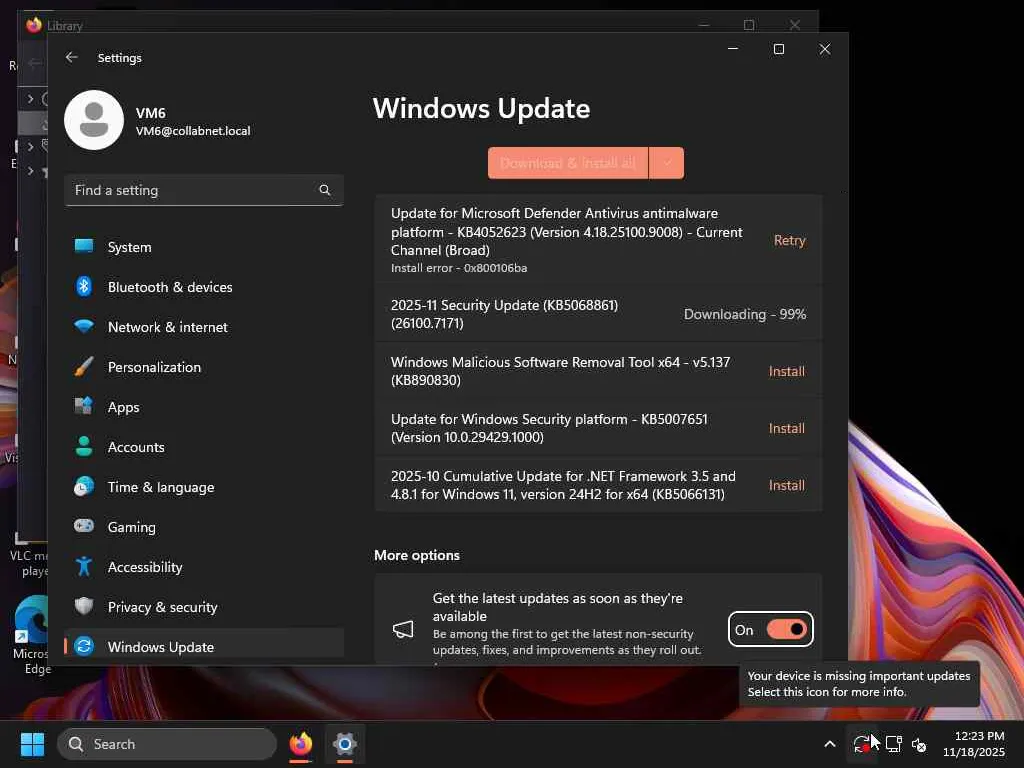Open Accounts settings
1024x768 pixels.
(x=204, y=447)
